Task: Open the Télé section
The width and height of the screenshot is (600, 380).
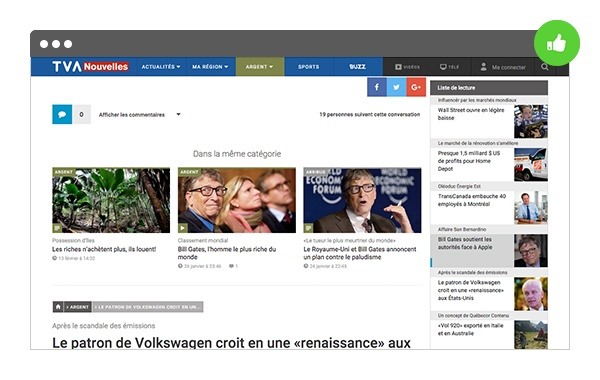Action: point(449,67)
